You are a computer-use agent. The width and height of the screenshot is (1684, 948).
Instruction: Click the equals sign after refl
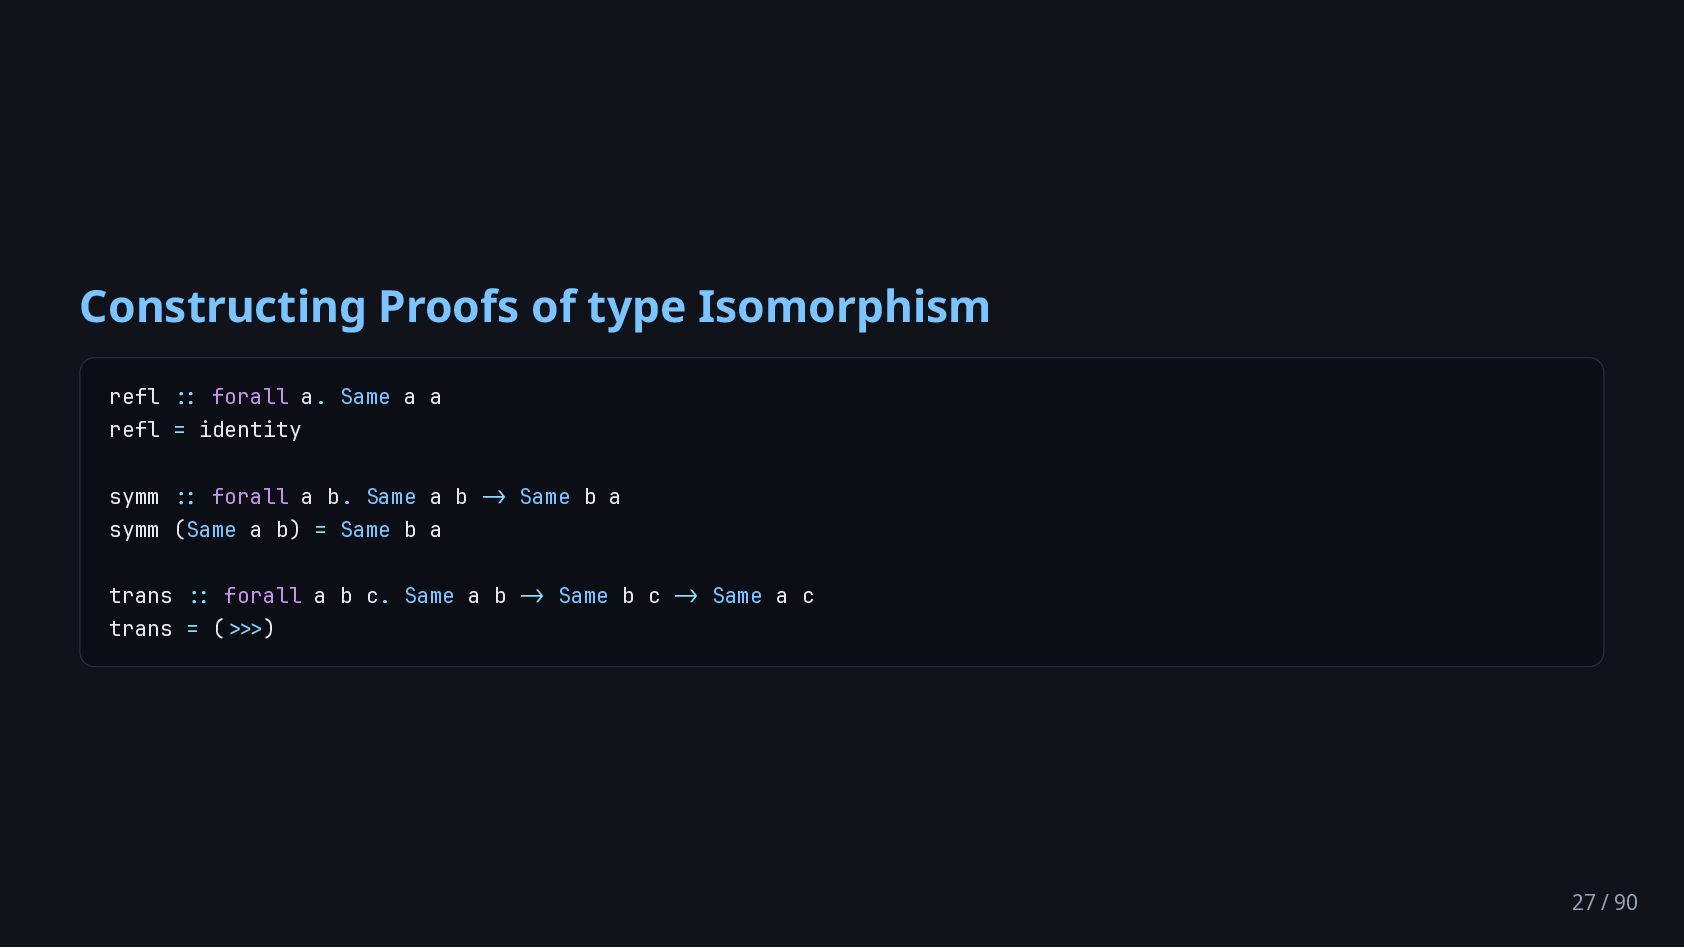(x=180, y=430)
